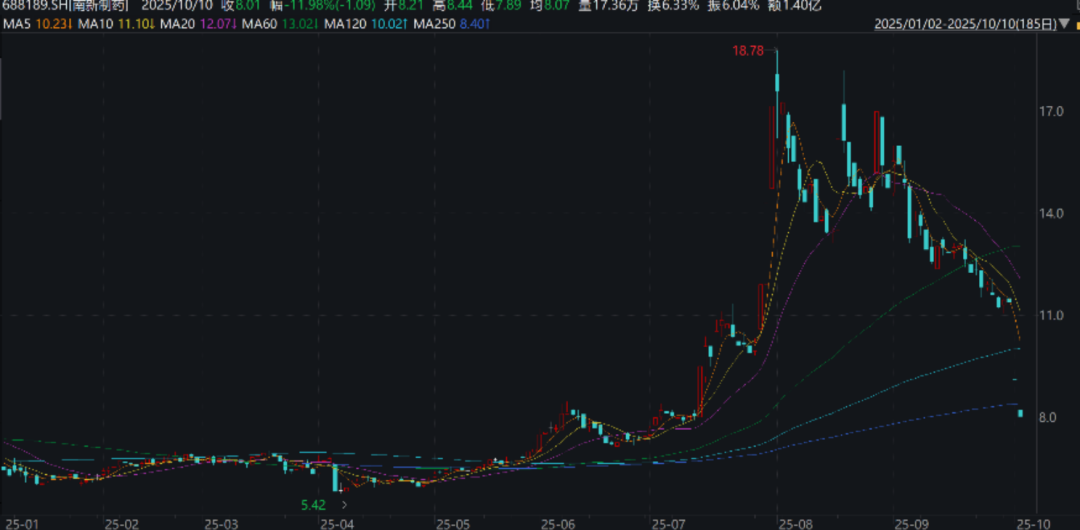Click the latest candlestick near 8.0

pyautogui.click(x=1020, y=414)
